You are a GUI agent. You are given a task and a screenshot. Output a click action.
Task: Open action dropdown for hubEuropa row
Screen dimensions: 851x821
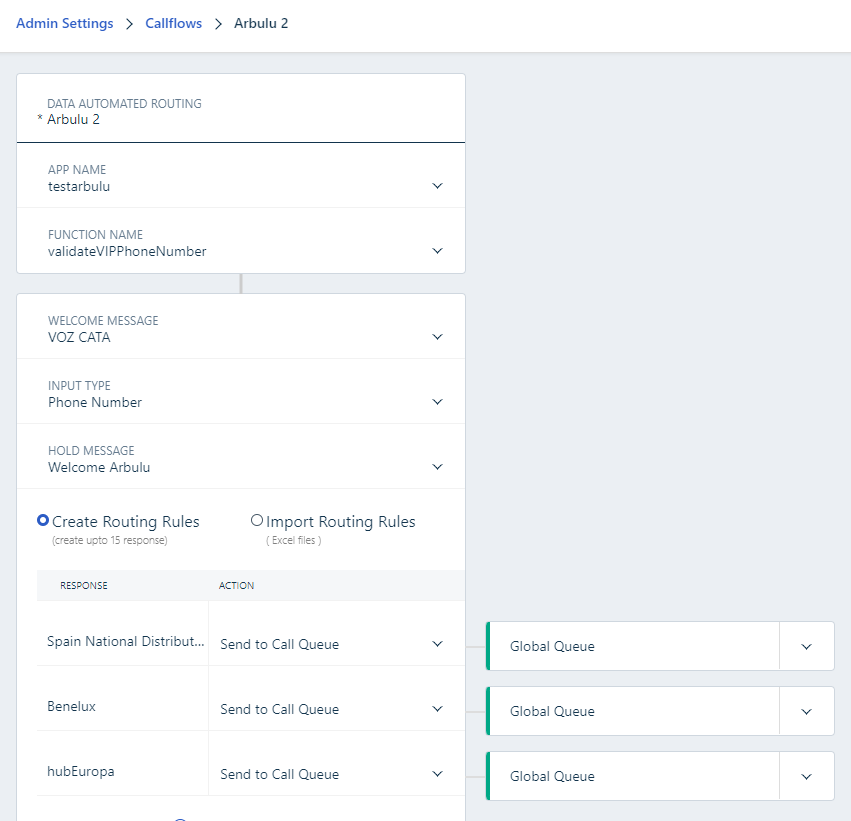[336, 774]
